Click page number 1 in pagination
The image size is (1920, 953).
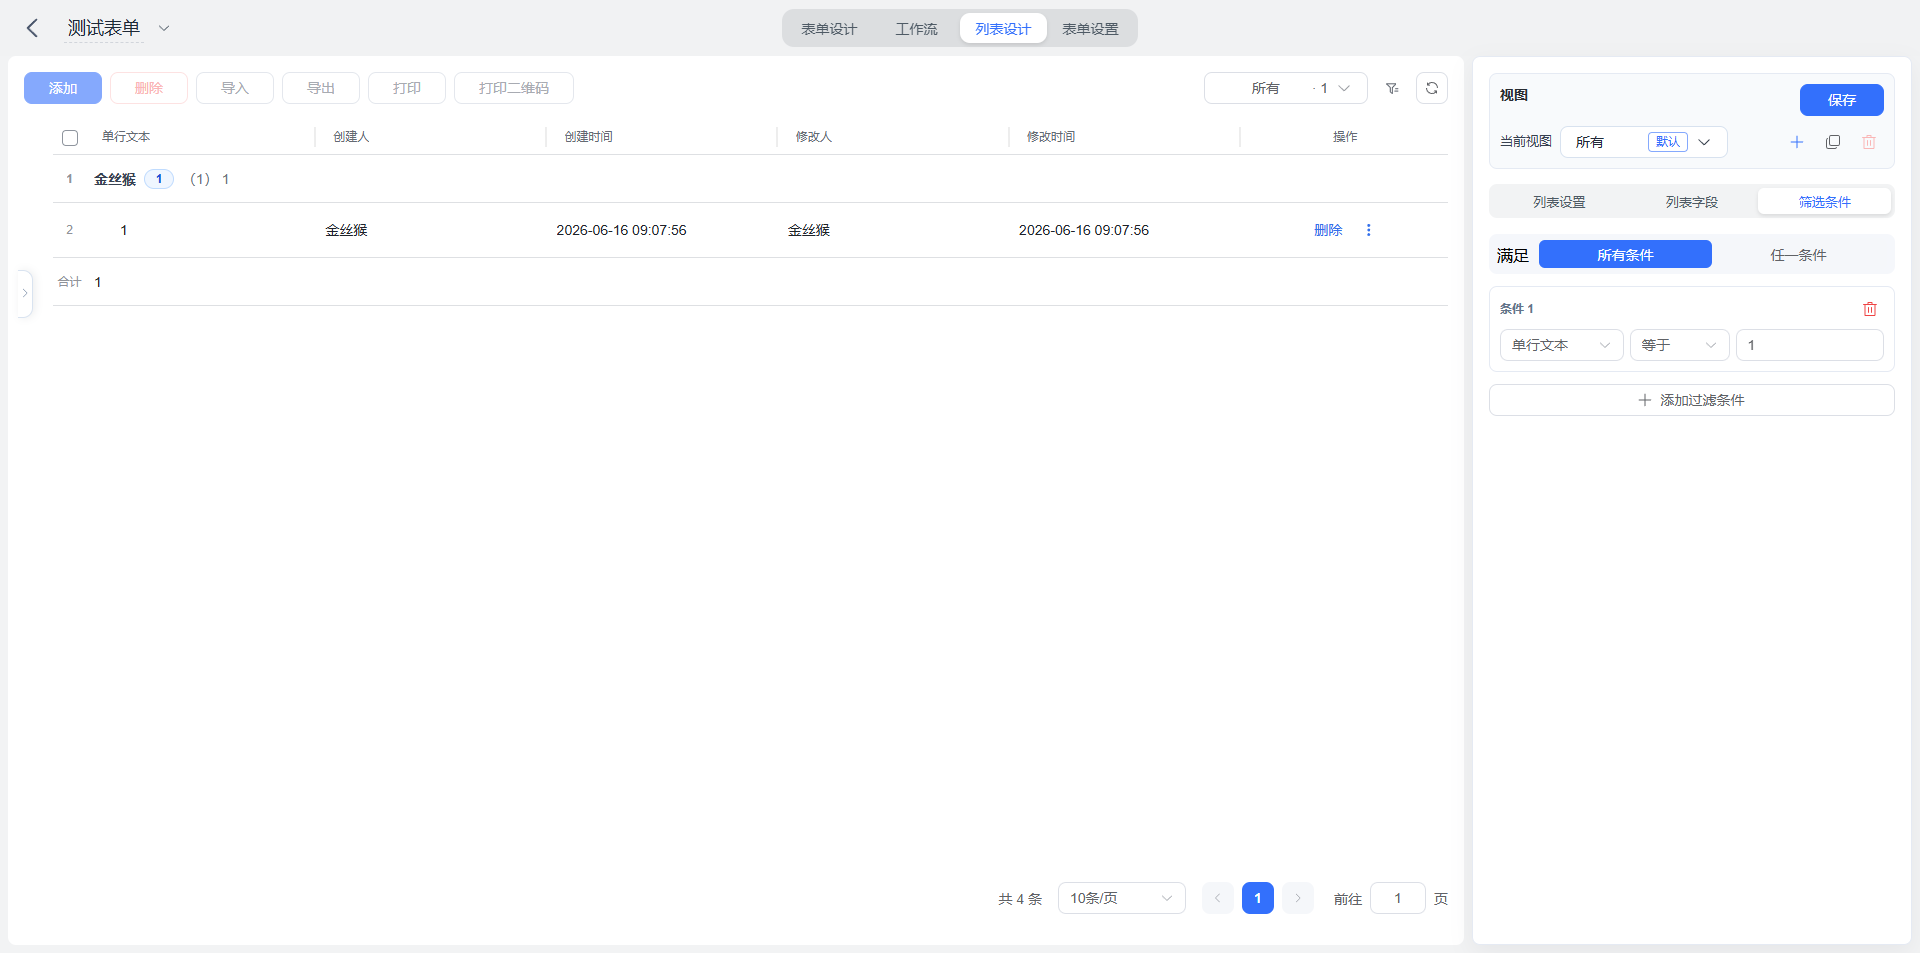click(x=1258, y=898)
